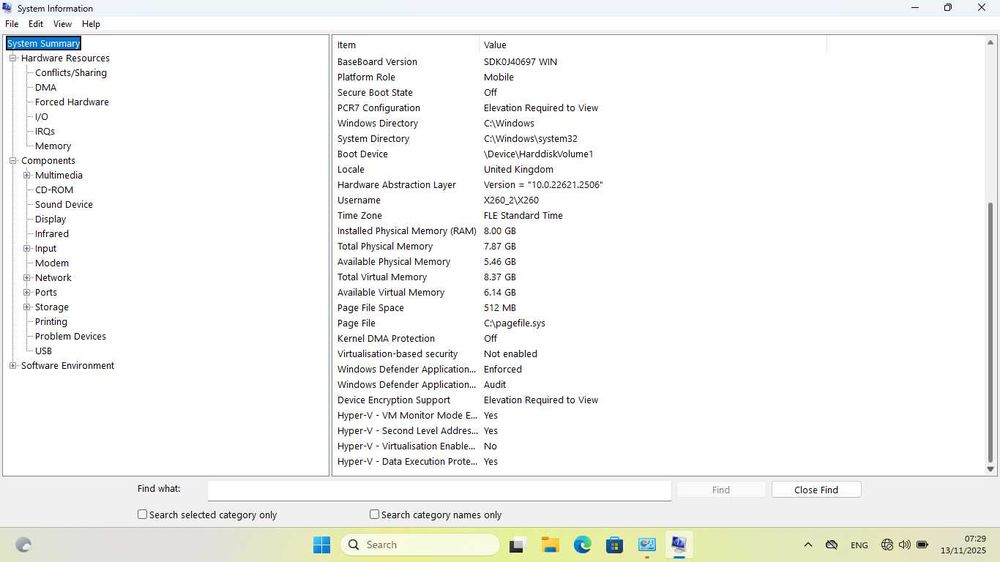Image resolution: width=1000 pixels, height=562 pixels.
Task: Open the clock and date flyout
Action: [x=963, y=545]
